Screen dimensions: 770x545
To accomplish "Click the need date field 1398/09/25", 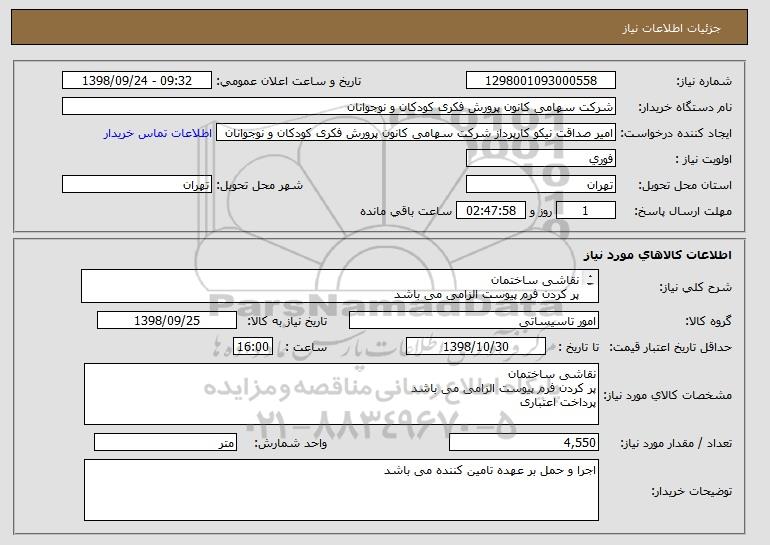I will [x=167, y=321].
